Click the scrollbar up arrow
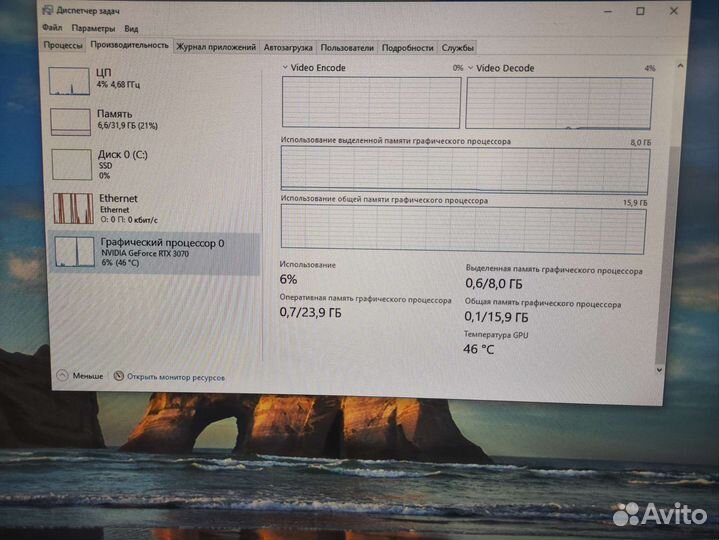The height and width of the screenshot is (540, 719). 680,66
